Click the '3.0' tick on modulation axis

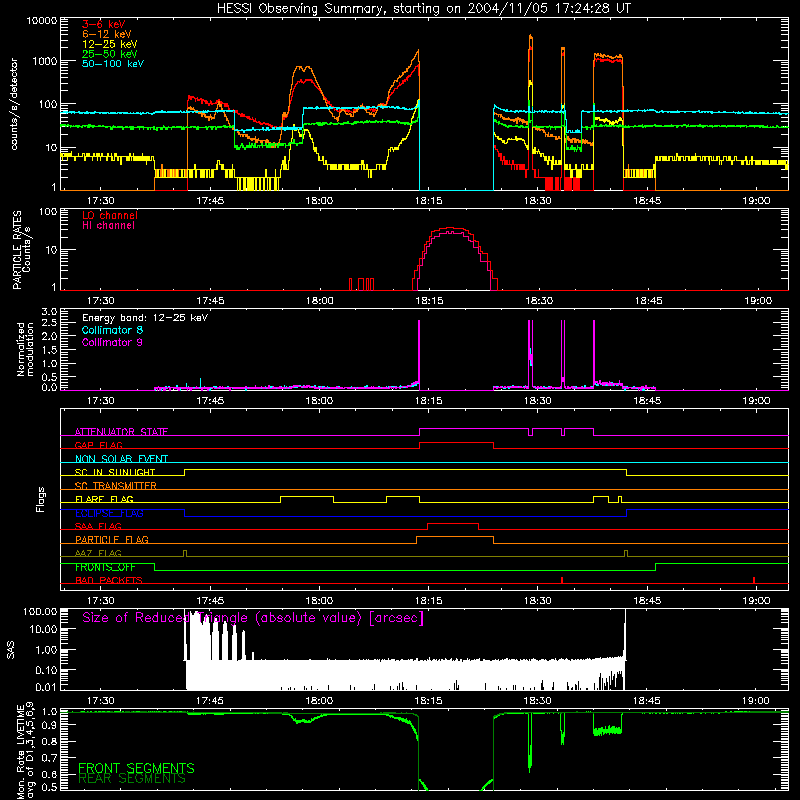(49, 312)
